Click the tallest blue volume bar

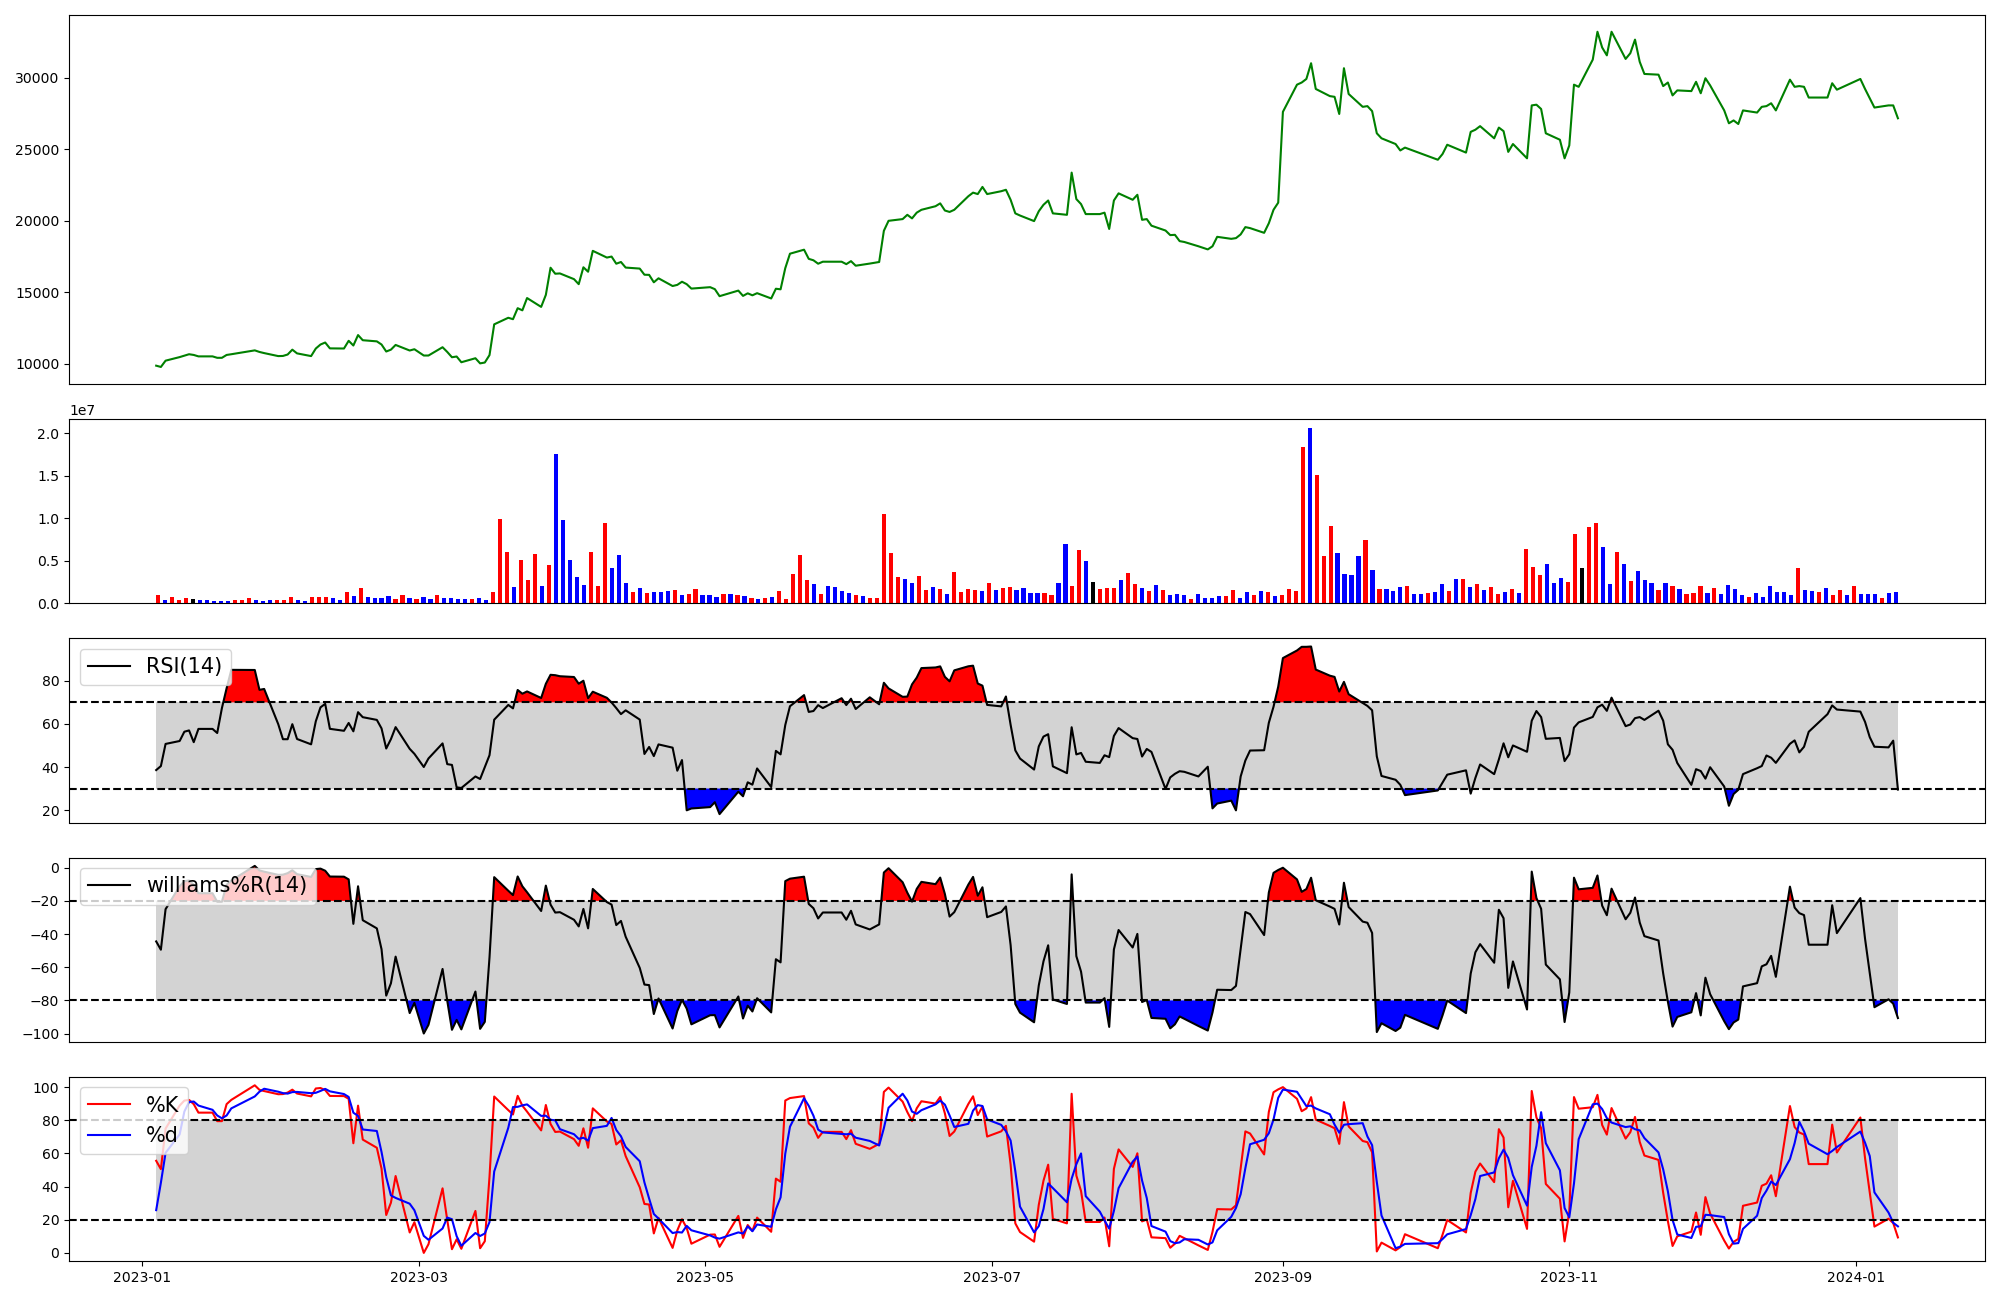pos(1309,516)
